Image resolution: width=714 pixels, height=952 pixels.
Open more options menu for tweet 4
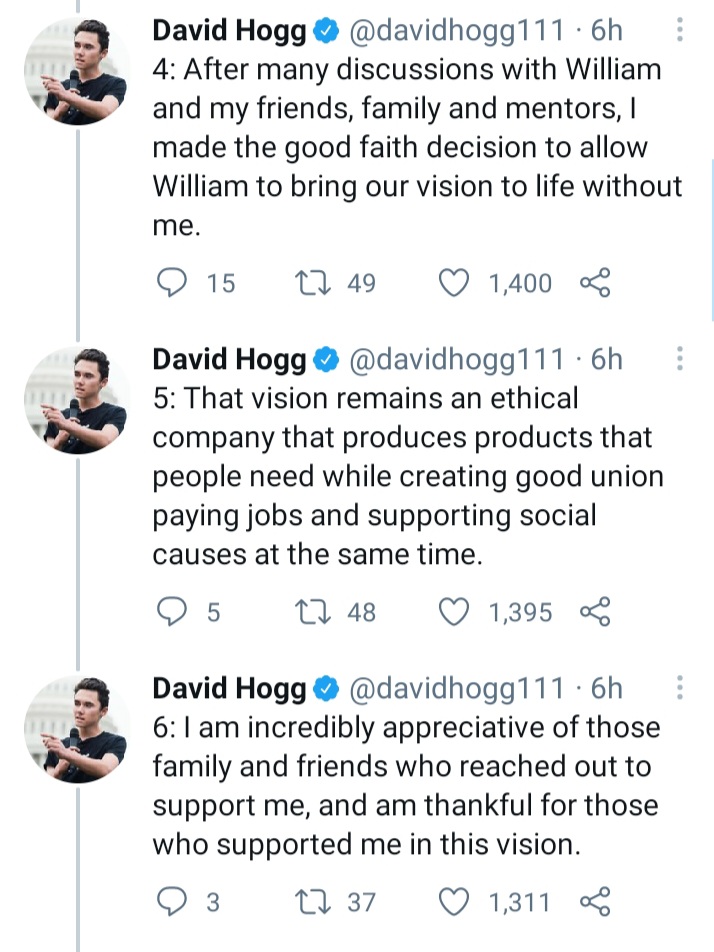(x=680, y=31)
